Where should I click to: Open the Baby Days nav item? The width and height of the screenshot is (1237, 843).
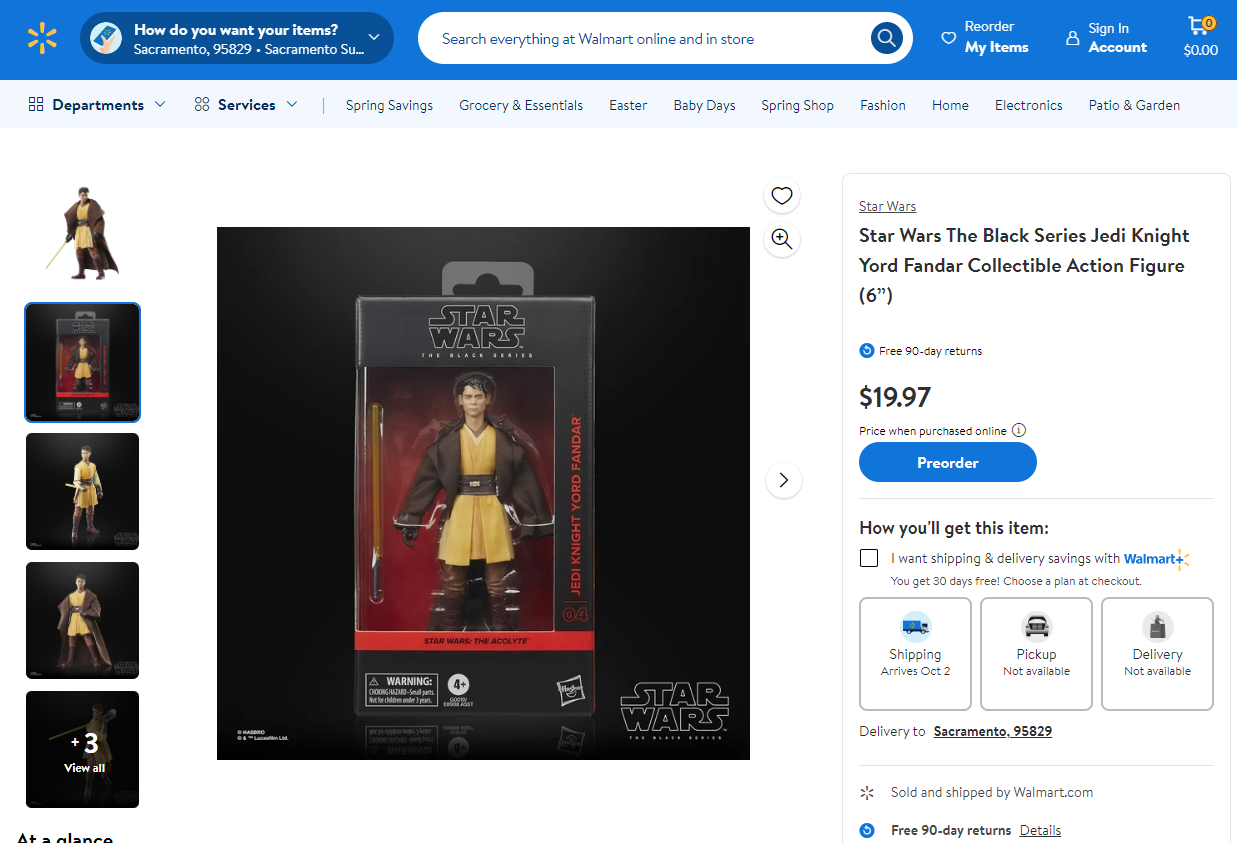[x=704, y=105]
